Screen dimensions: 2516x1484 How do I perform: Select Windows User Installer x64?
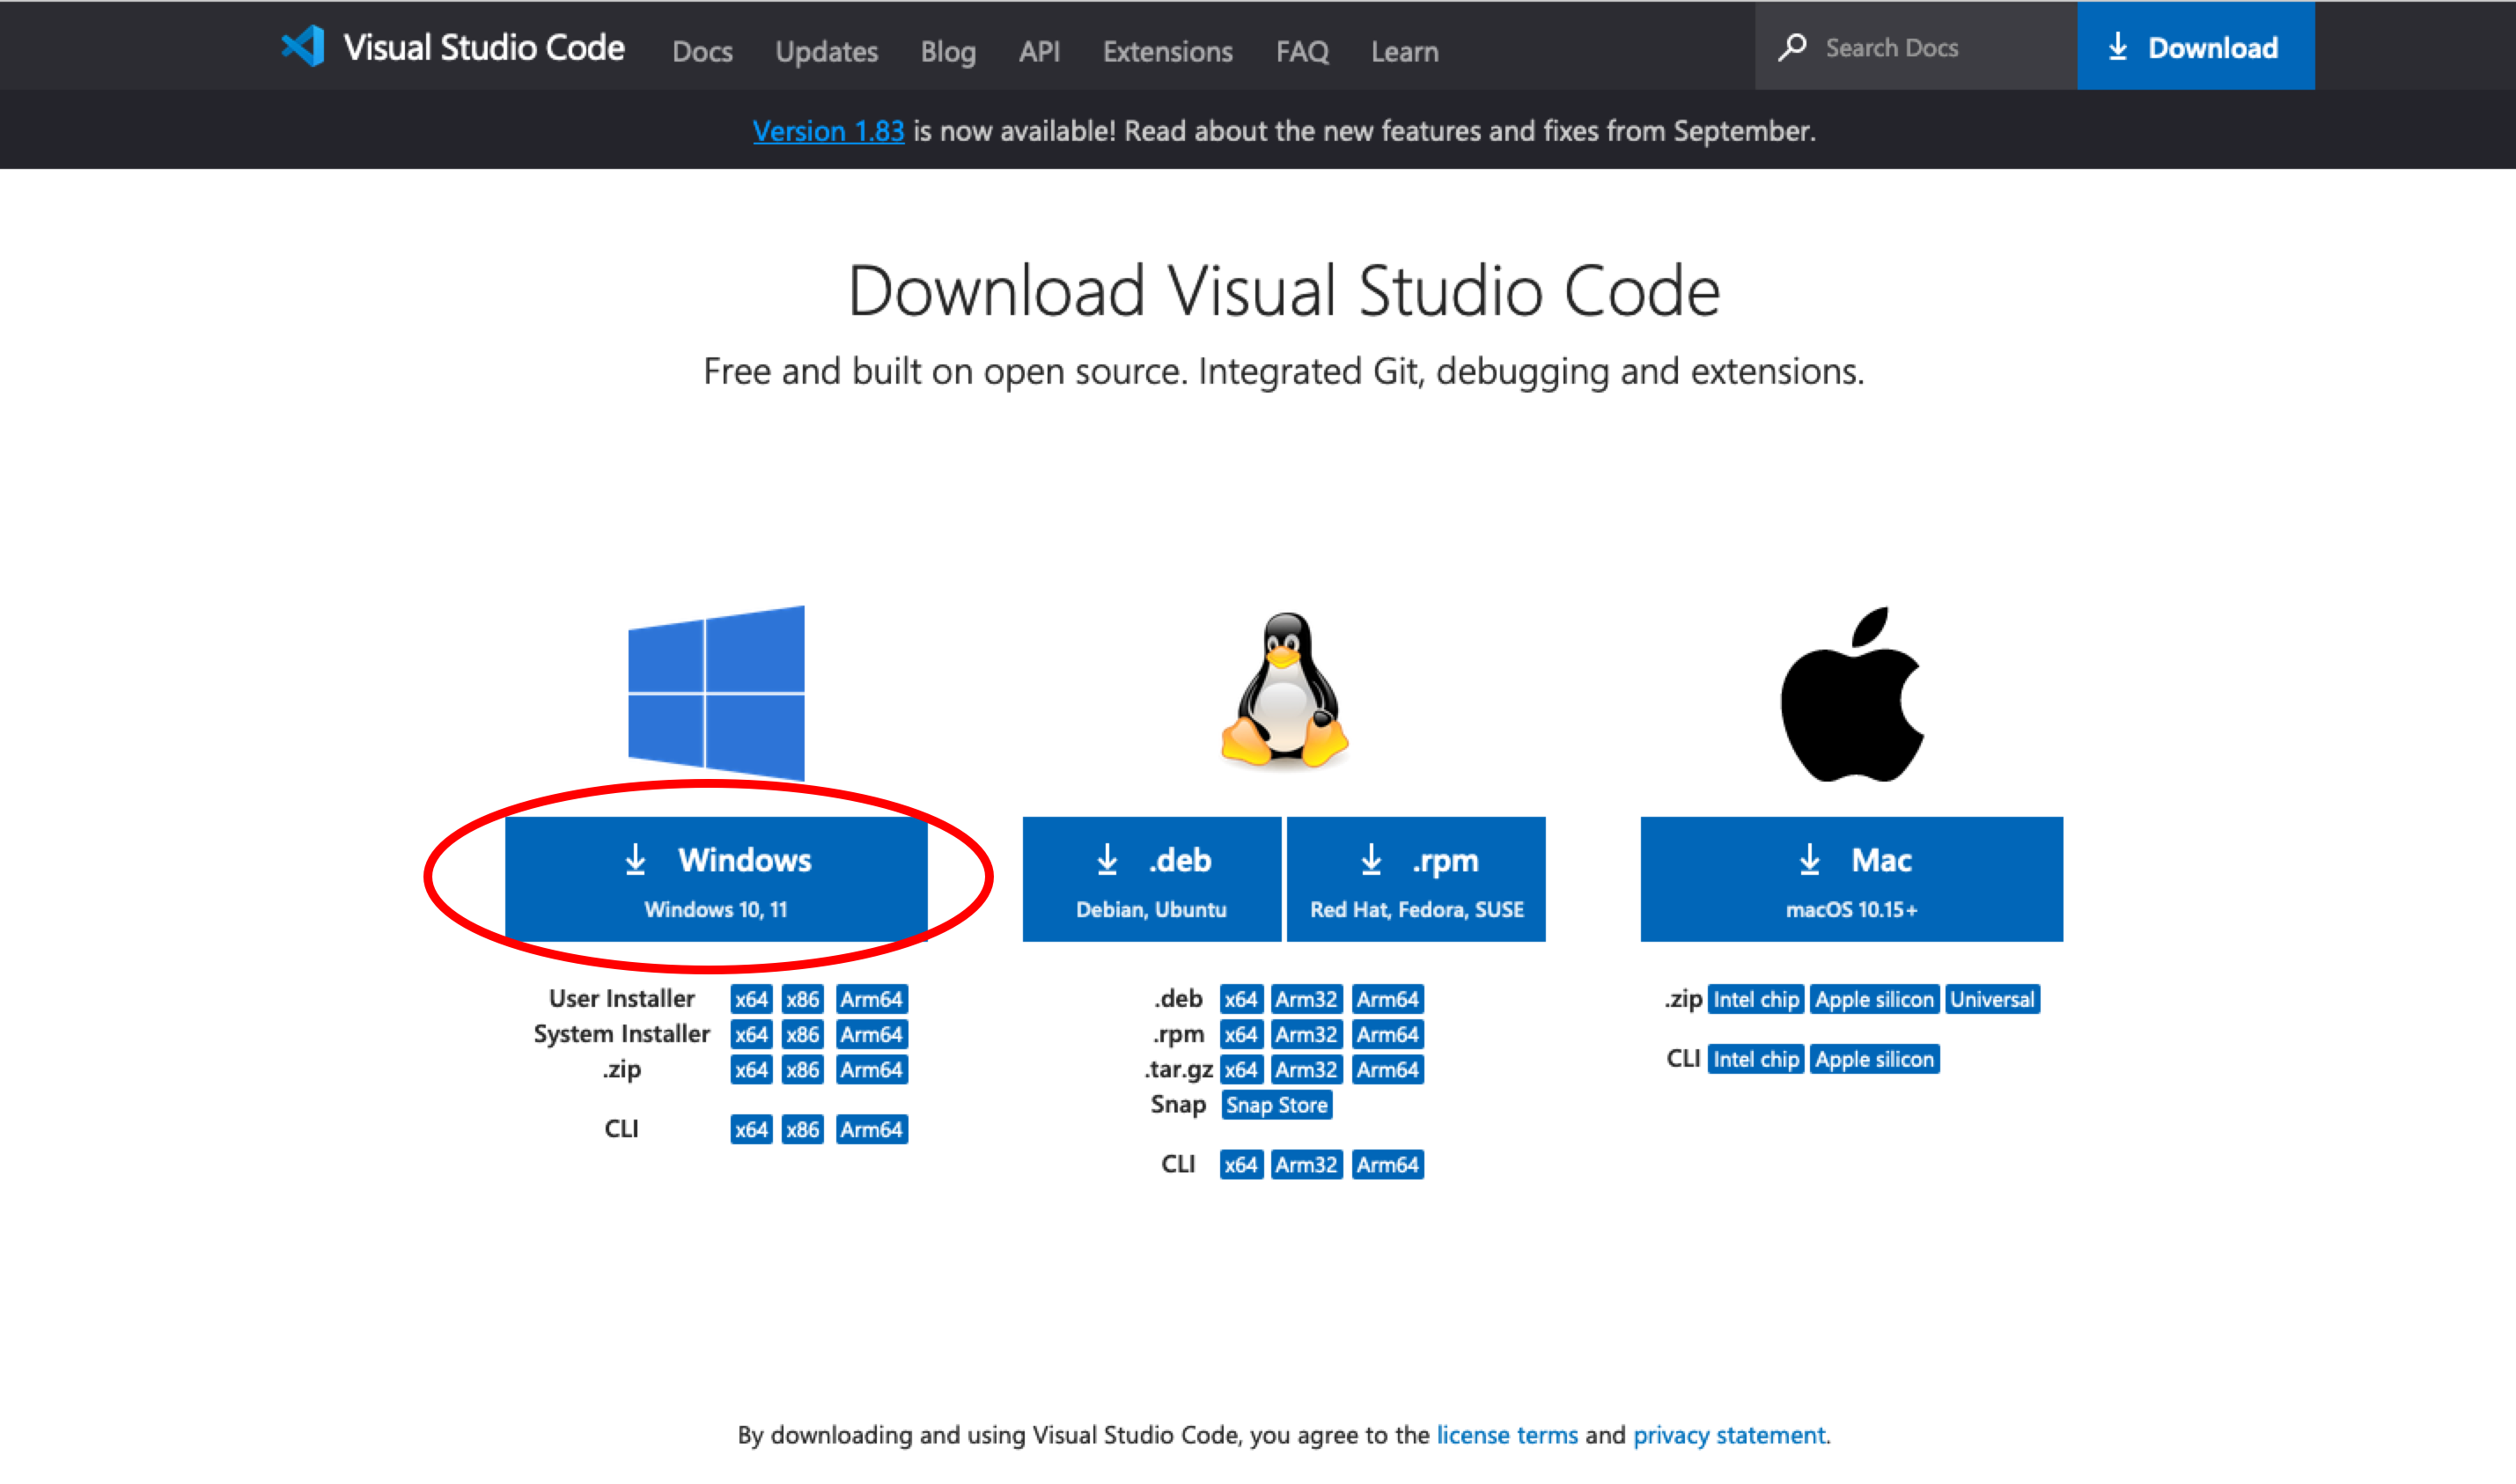coord(751,999)
